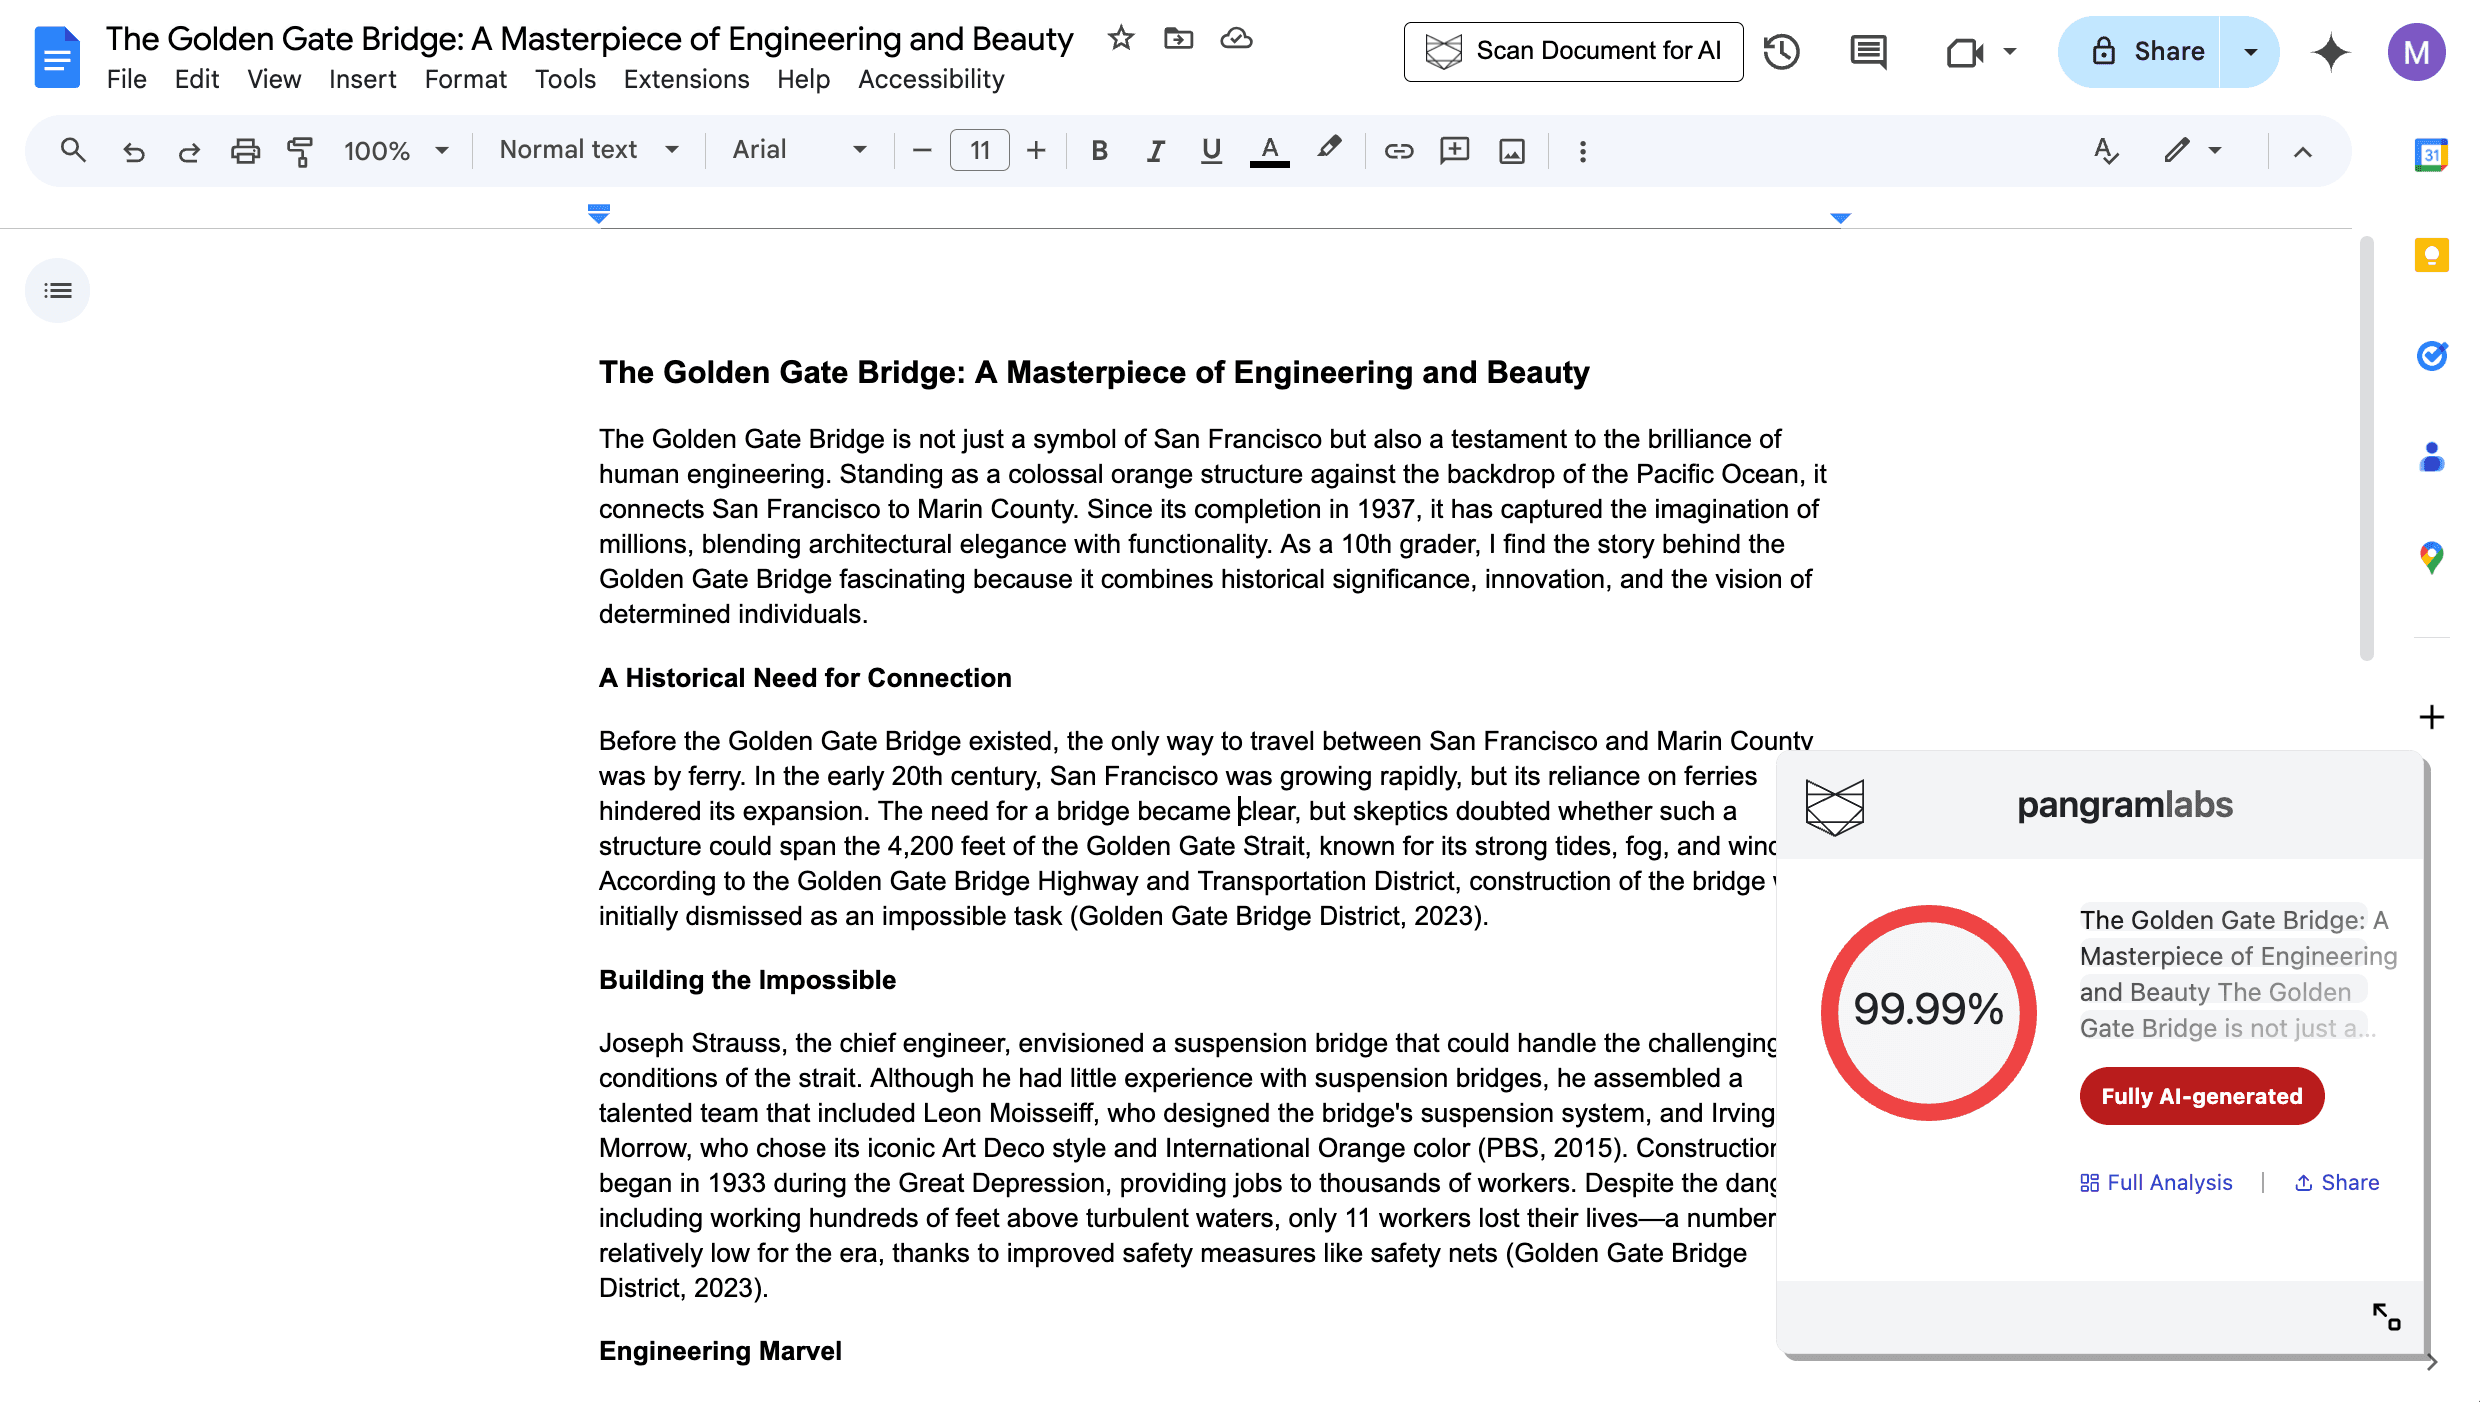The width and height of the screenshot is (2480, 1402).
Task: Click the Scan Document for AI button
Action: pyautogui.click(x=1573, y=51)
